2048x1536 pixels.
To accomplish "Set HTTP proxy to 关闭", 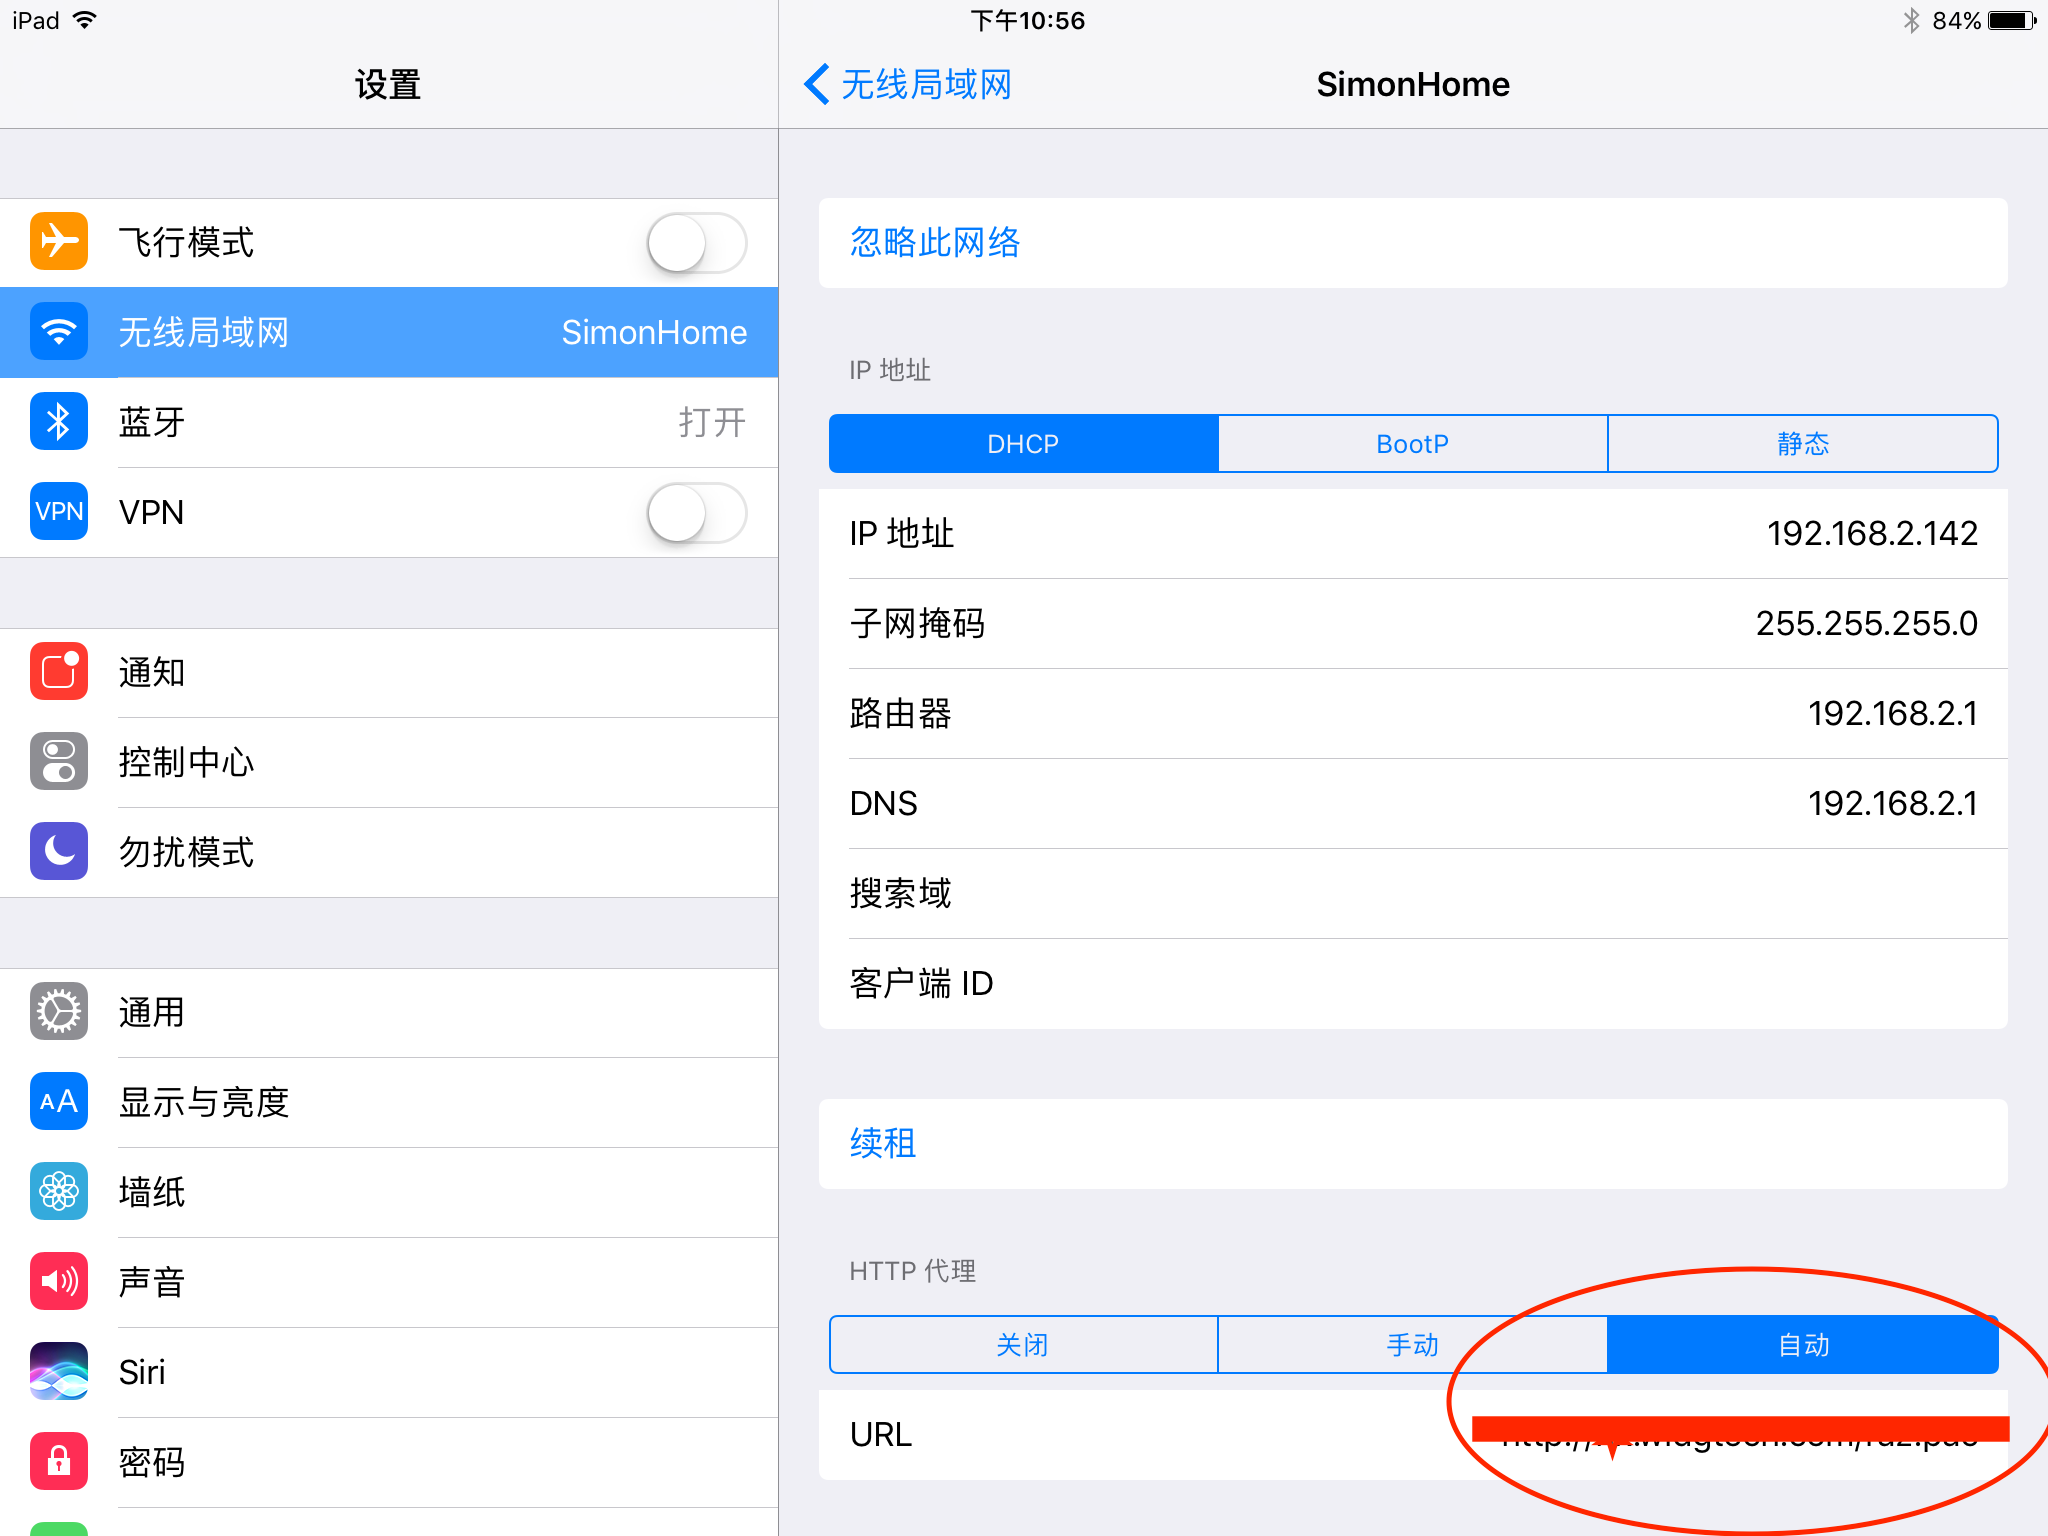I will [x=1024, y=1345].
